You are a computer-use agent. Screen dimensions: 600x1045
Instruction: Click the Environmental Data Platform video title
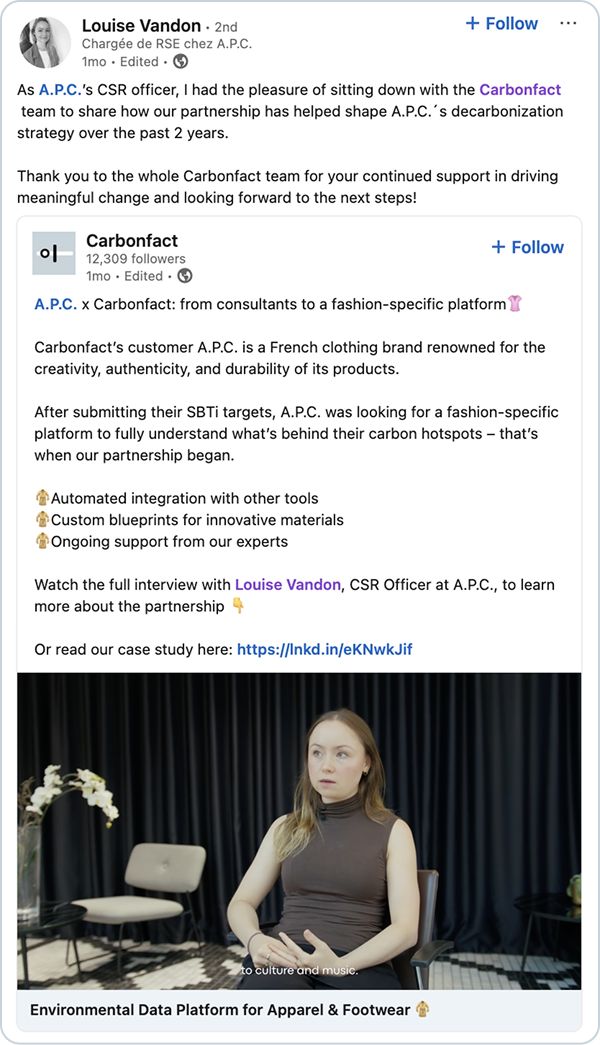(x=221, y=1010)
